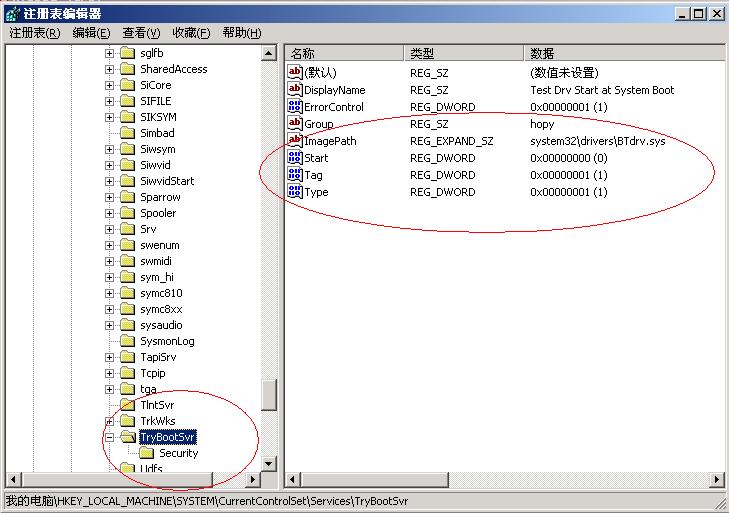The height and width of the screenshot is (513, 729).
Task: Click the swenum folder icon
Action: (x=127, y=245)
